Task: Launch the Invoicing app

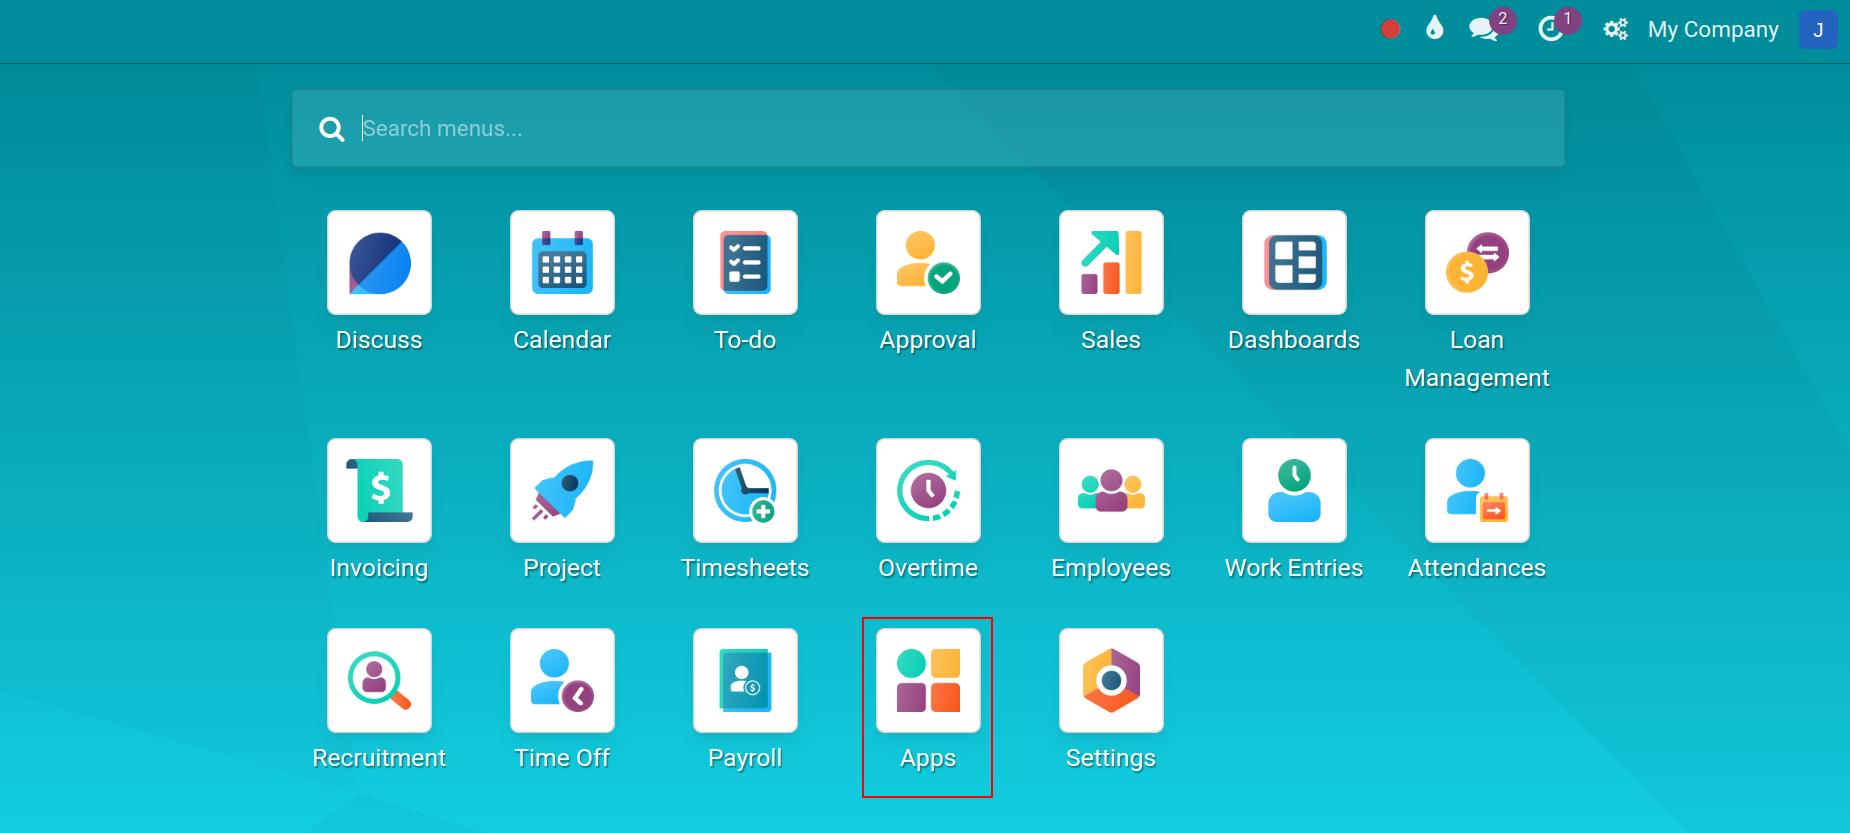Action: 379,491
